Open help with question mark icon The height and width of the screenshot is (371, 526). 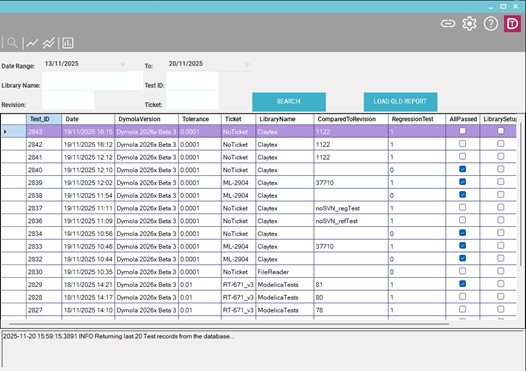pos(491,24)
